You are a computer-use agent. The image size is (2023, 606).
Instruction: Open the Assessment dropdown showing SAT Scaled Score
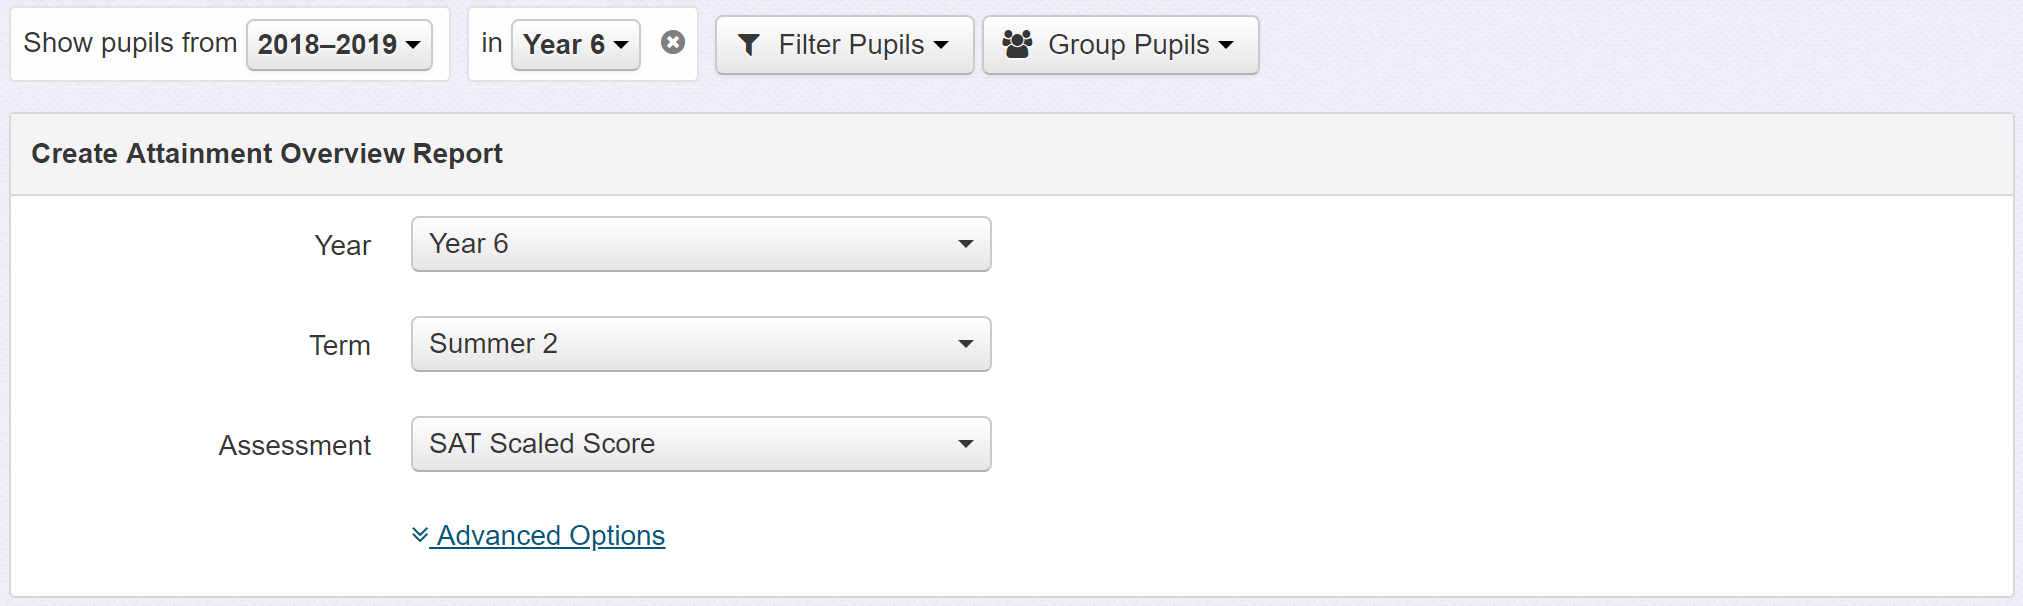[700, 444]
